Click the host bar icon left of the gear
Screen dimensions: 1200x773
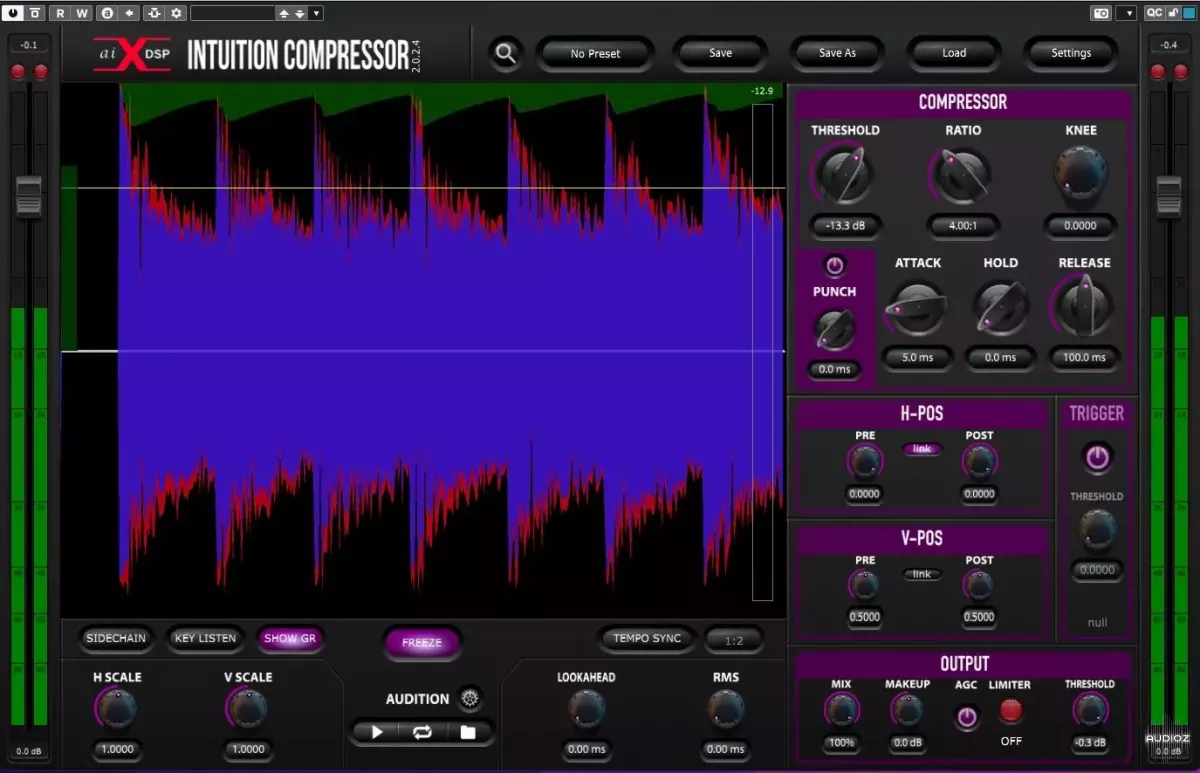(155, 13)
